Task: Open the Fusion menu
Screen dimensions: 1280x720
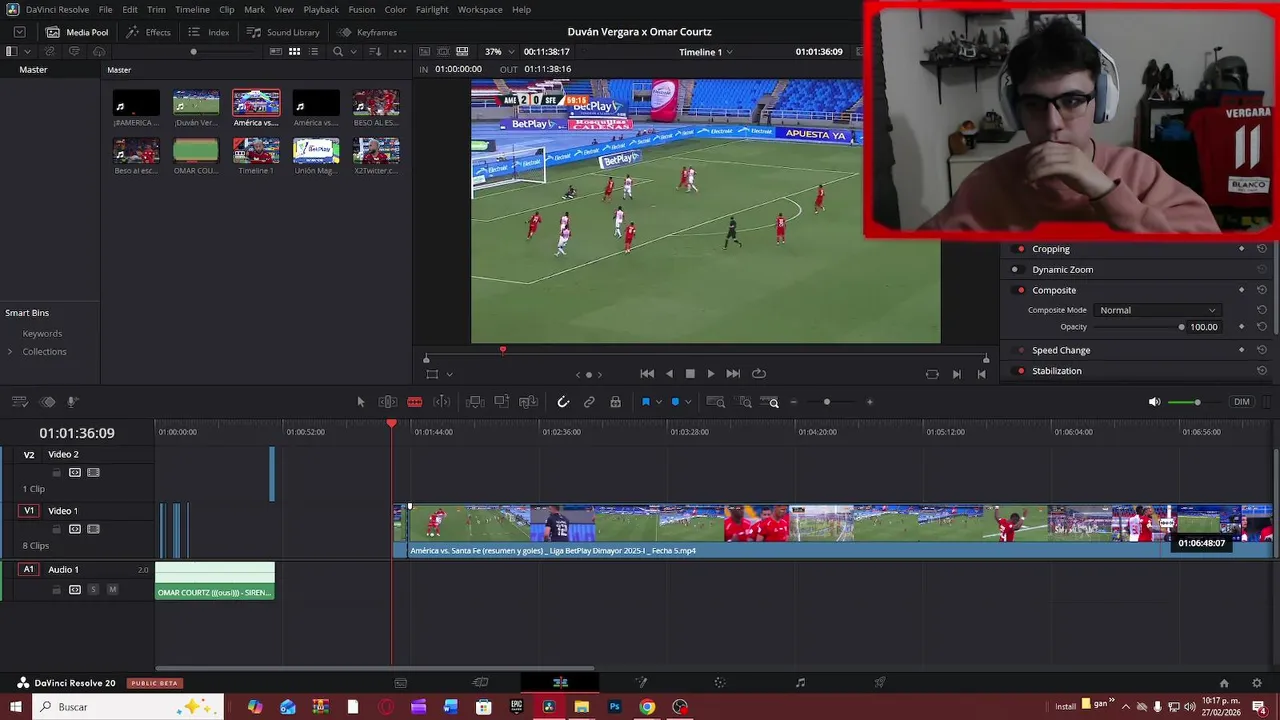Action: coord(362,9)
